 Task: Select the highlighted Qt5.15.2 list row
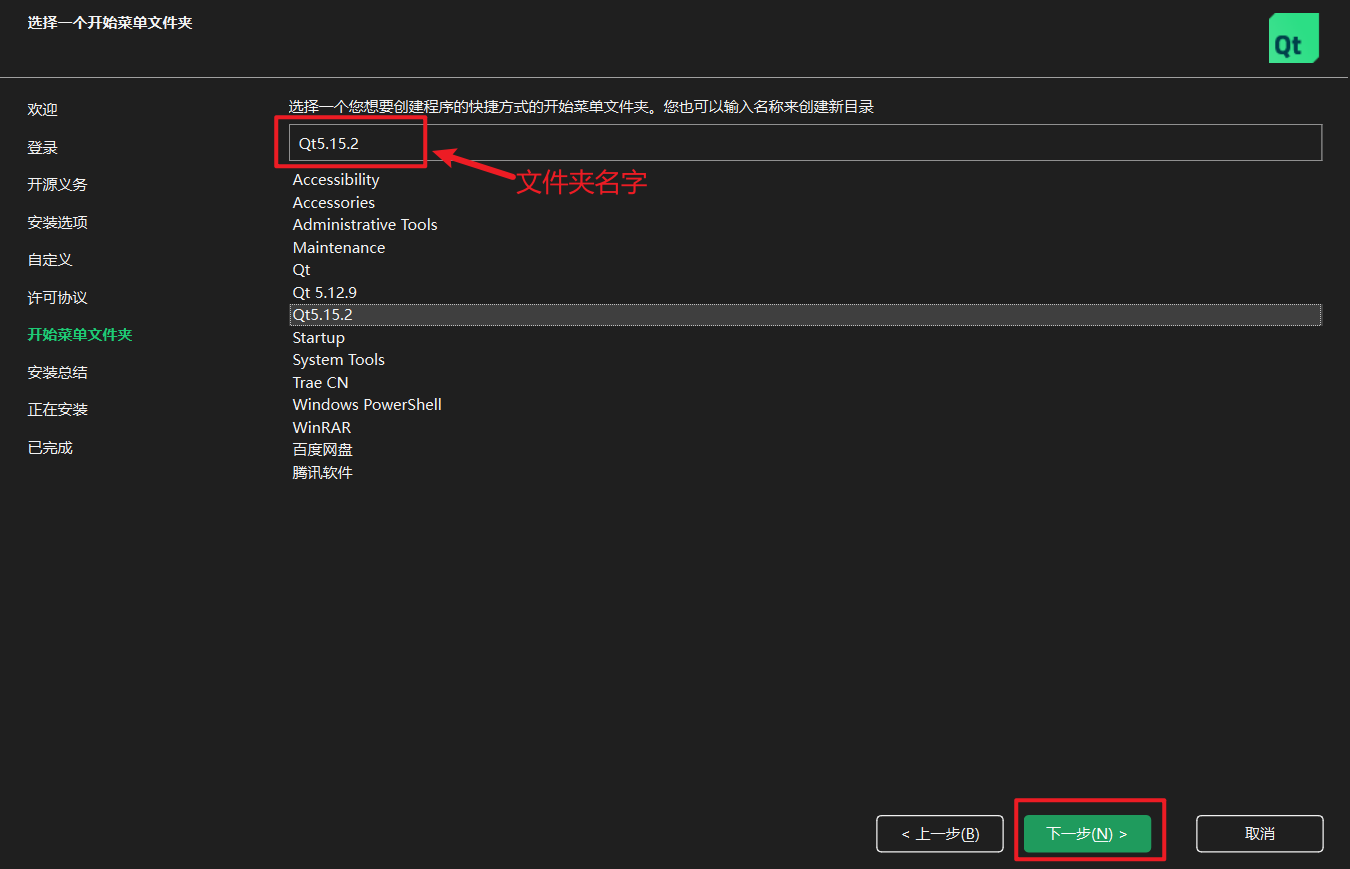click(x=805, y=315)
